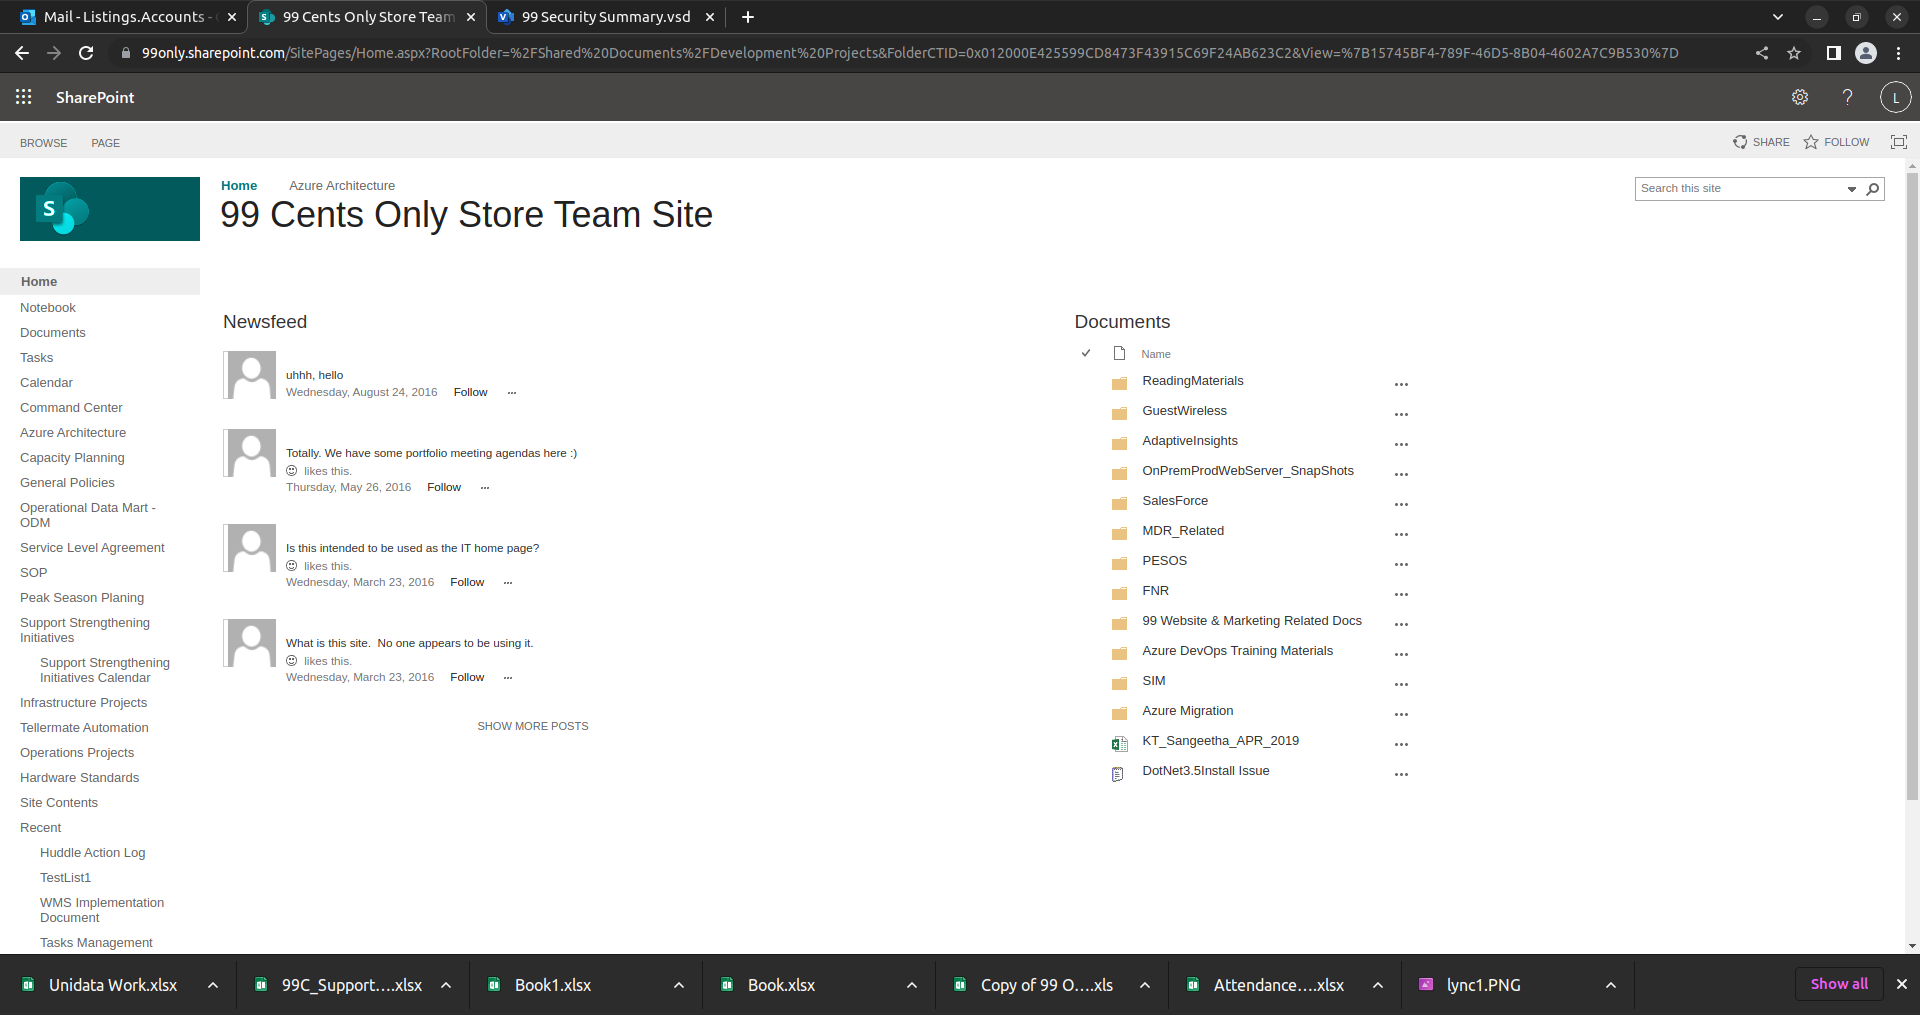
Task: Open the BROWSE ribbon tab
Action: click(x=44, y=143)
